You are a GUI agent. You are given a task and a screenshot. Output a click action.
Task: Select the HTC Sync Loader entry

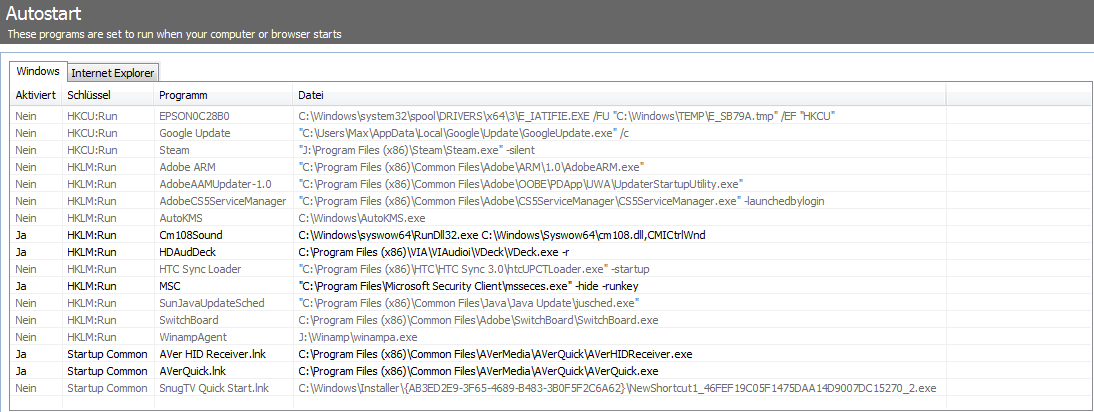[200, 269]
